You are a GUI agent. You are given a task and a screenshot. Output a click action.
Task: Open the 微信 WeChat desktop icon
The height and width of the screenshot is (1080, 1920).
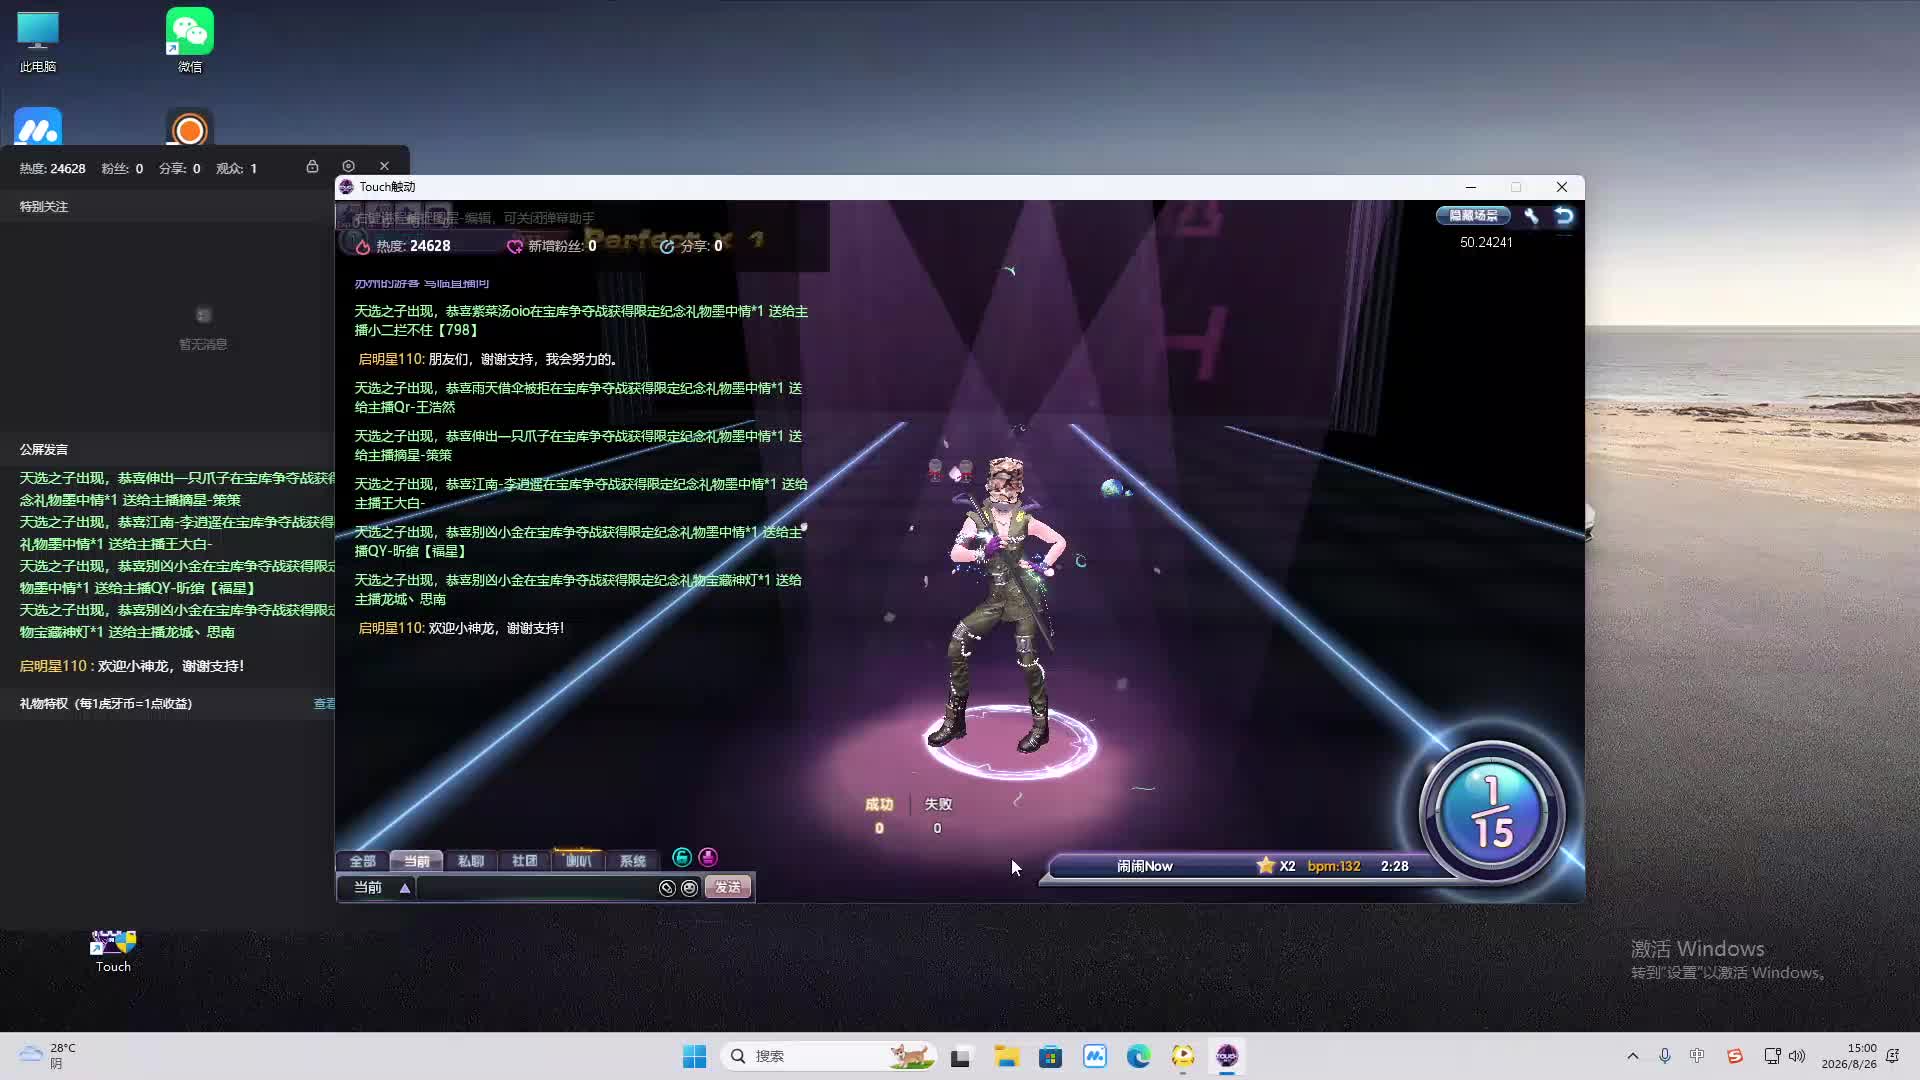[x=190, y=42]
